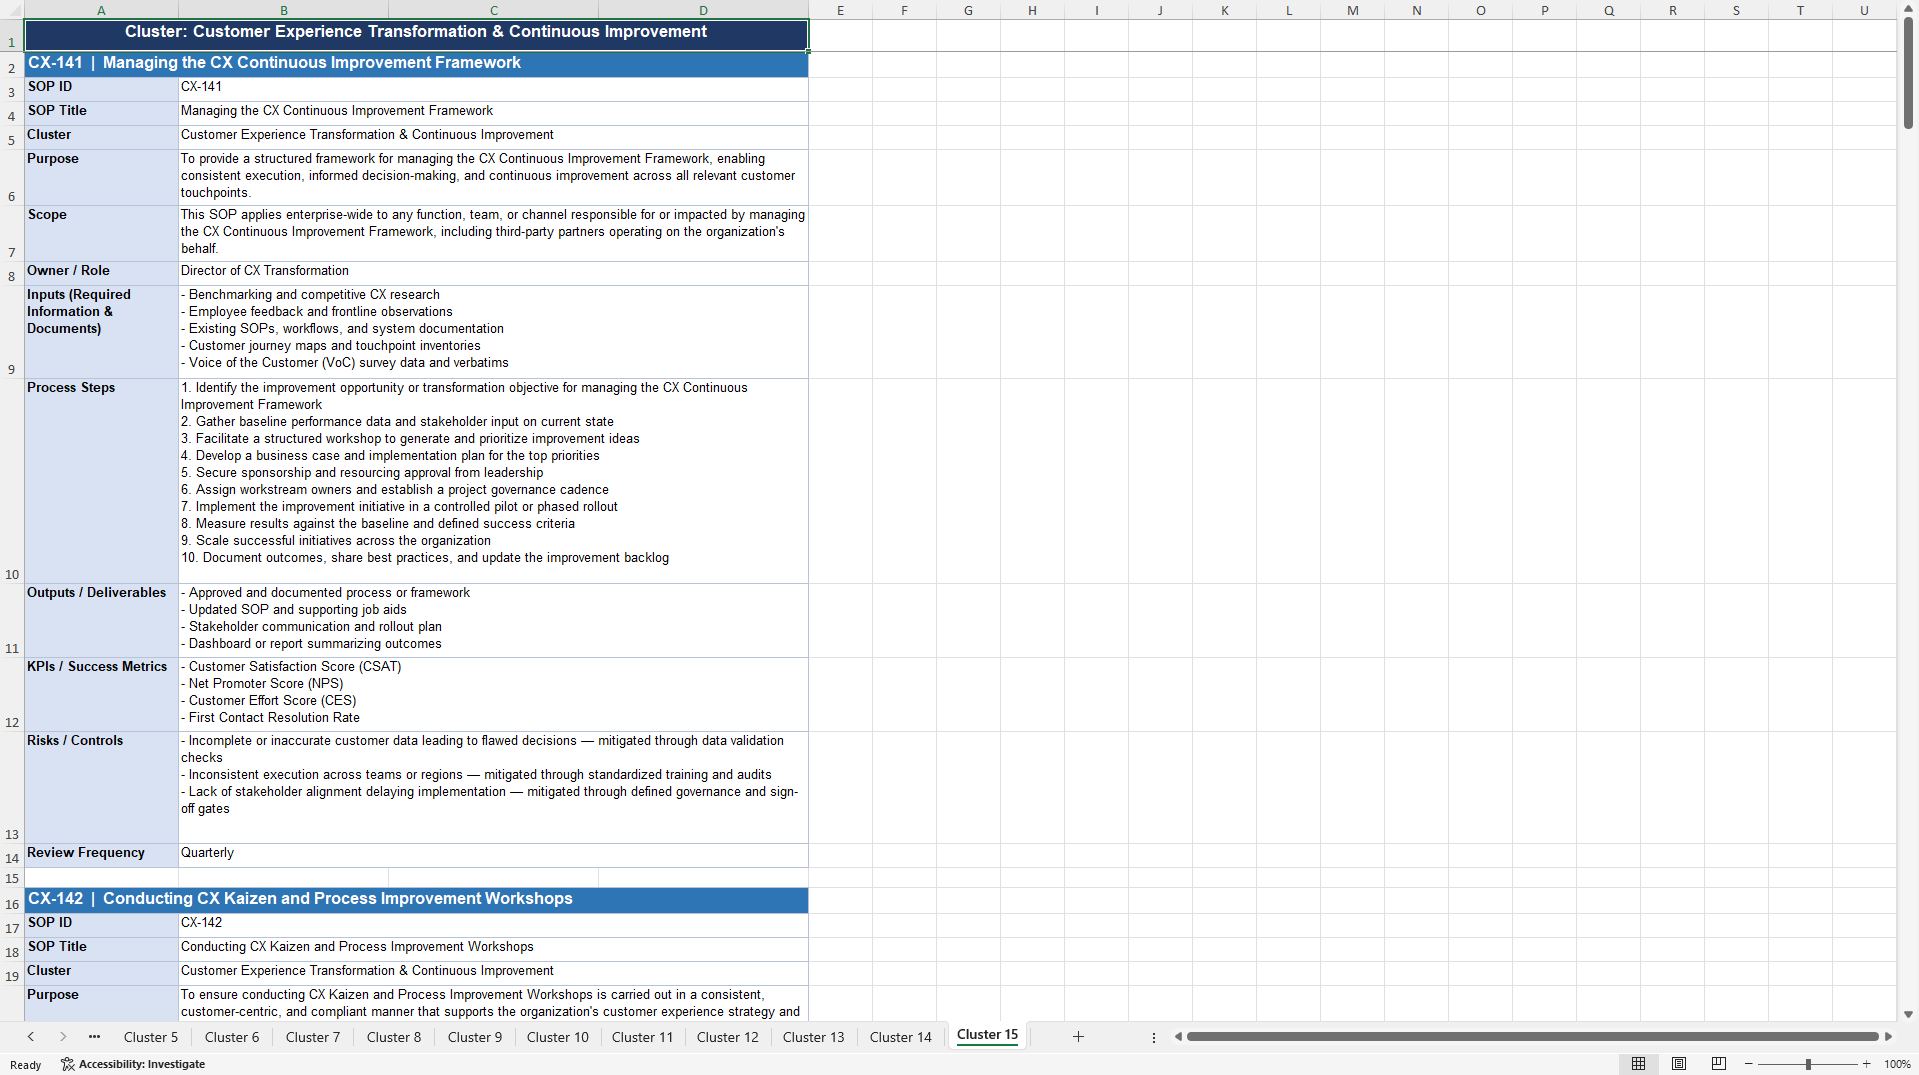Open the Cluster 9 sheet tab
The image size is (1919, 1075).
(x=475, y=1037)
